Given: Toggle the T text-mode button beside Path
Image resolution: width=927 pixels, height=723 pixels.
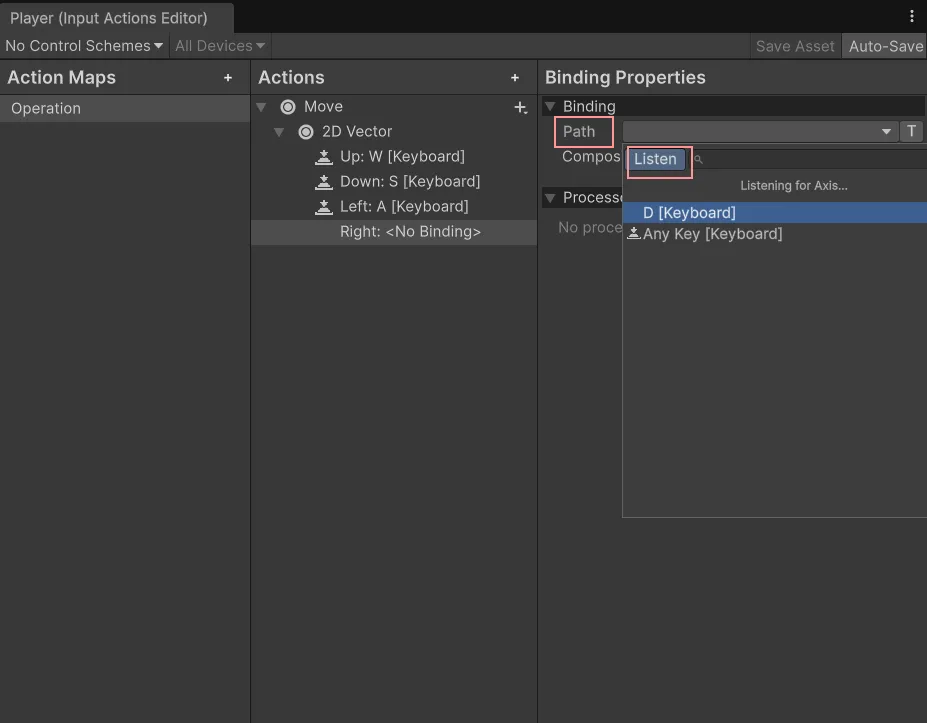Looking at the screenshot, I should coord(911,131).
